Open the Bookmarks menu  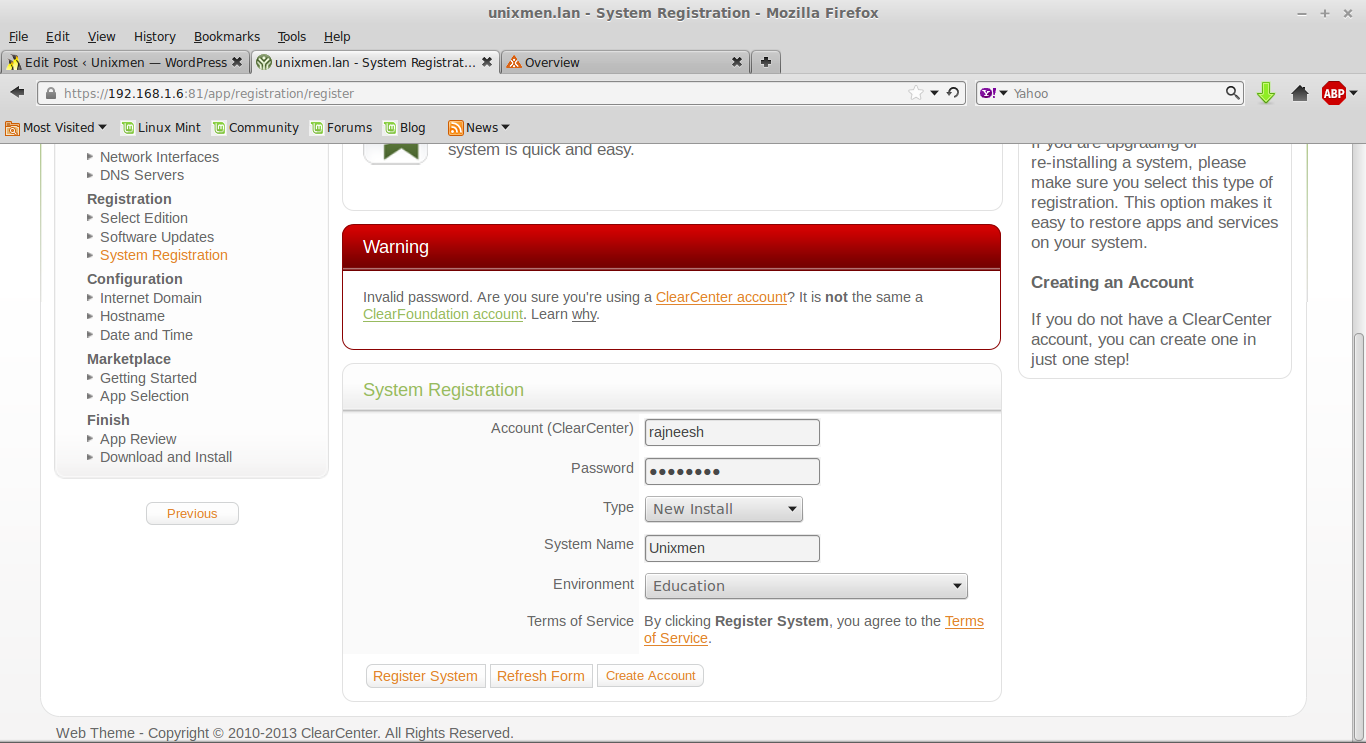coord(227,36)
